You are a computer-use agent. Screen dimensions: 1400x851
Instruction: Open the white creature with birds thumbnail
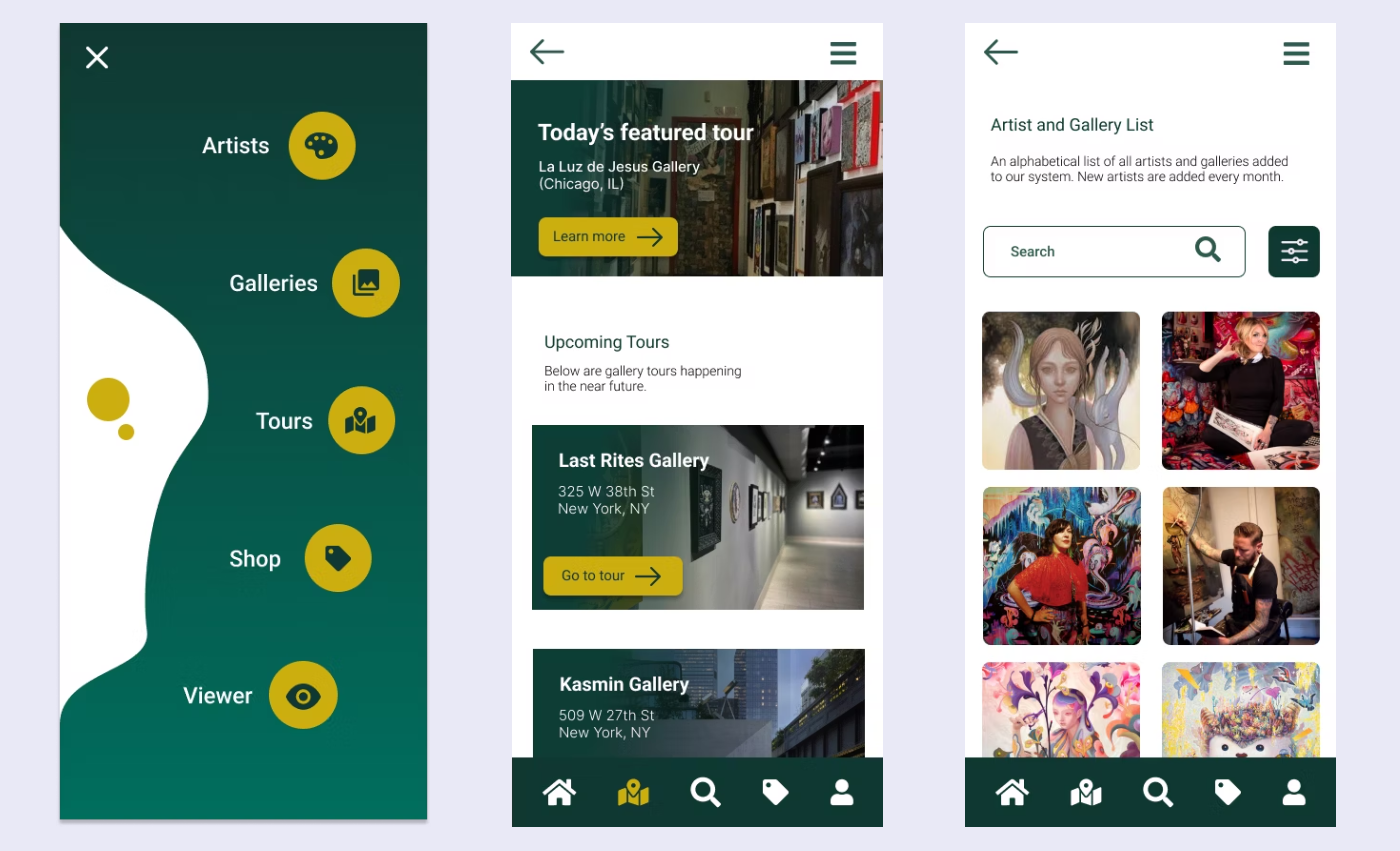coord(1241,710)
